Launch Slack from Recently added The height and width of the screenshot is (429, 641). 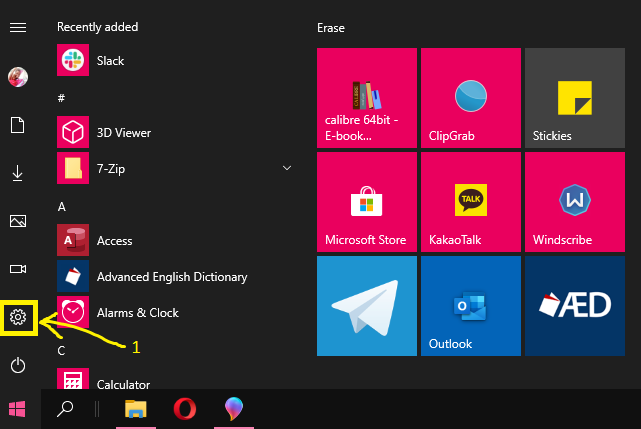[x=174, y=61]
